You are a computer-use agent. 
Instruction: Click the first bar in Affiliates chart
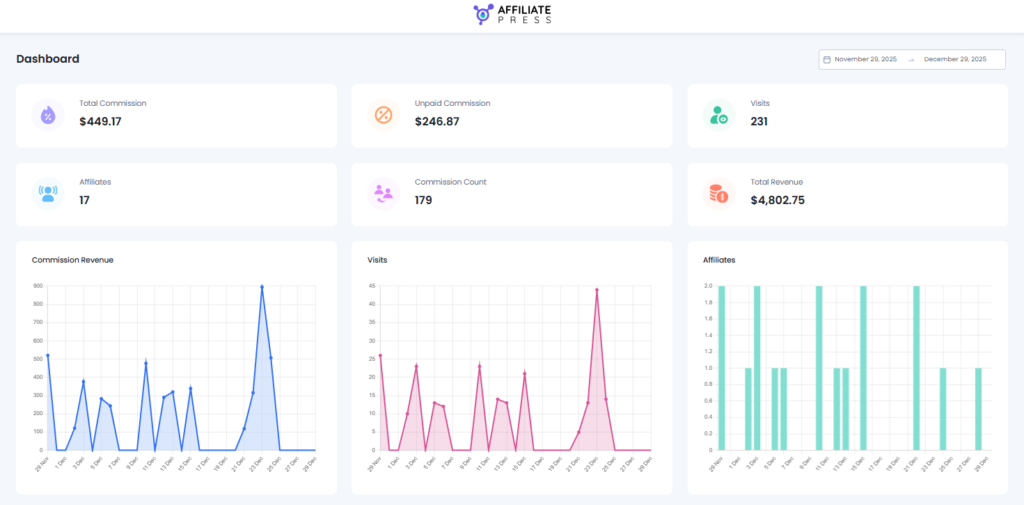[x=721, y=367]
